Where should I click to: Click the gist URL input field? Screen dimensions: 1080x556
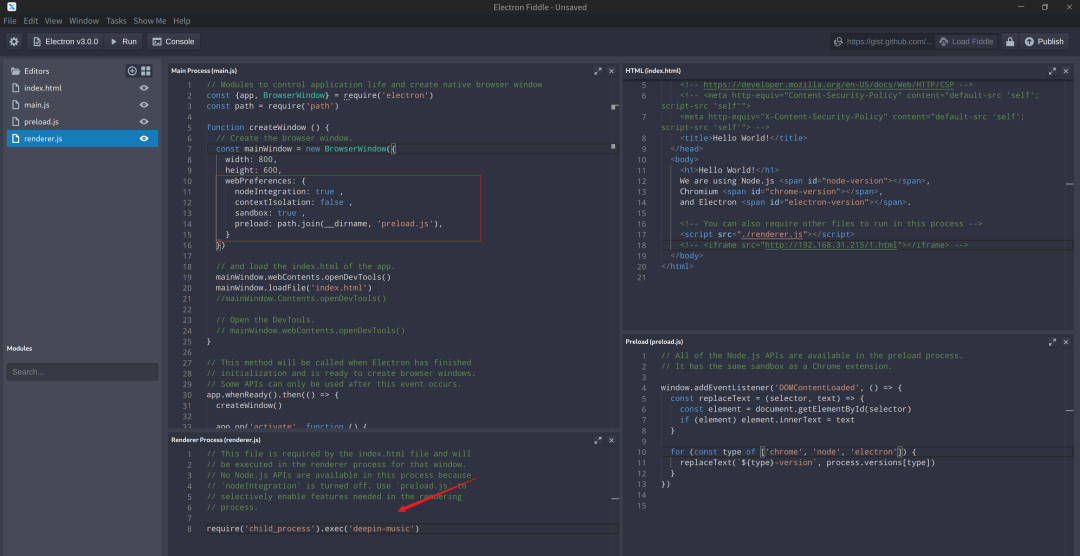coord(882,41)
